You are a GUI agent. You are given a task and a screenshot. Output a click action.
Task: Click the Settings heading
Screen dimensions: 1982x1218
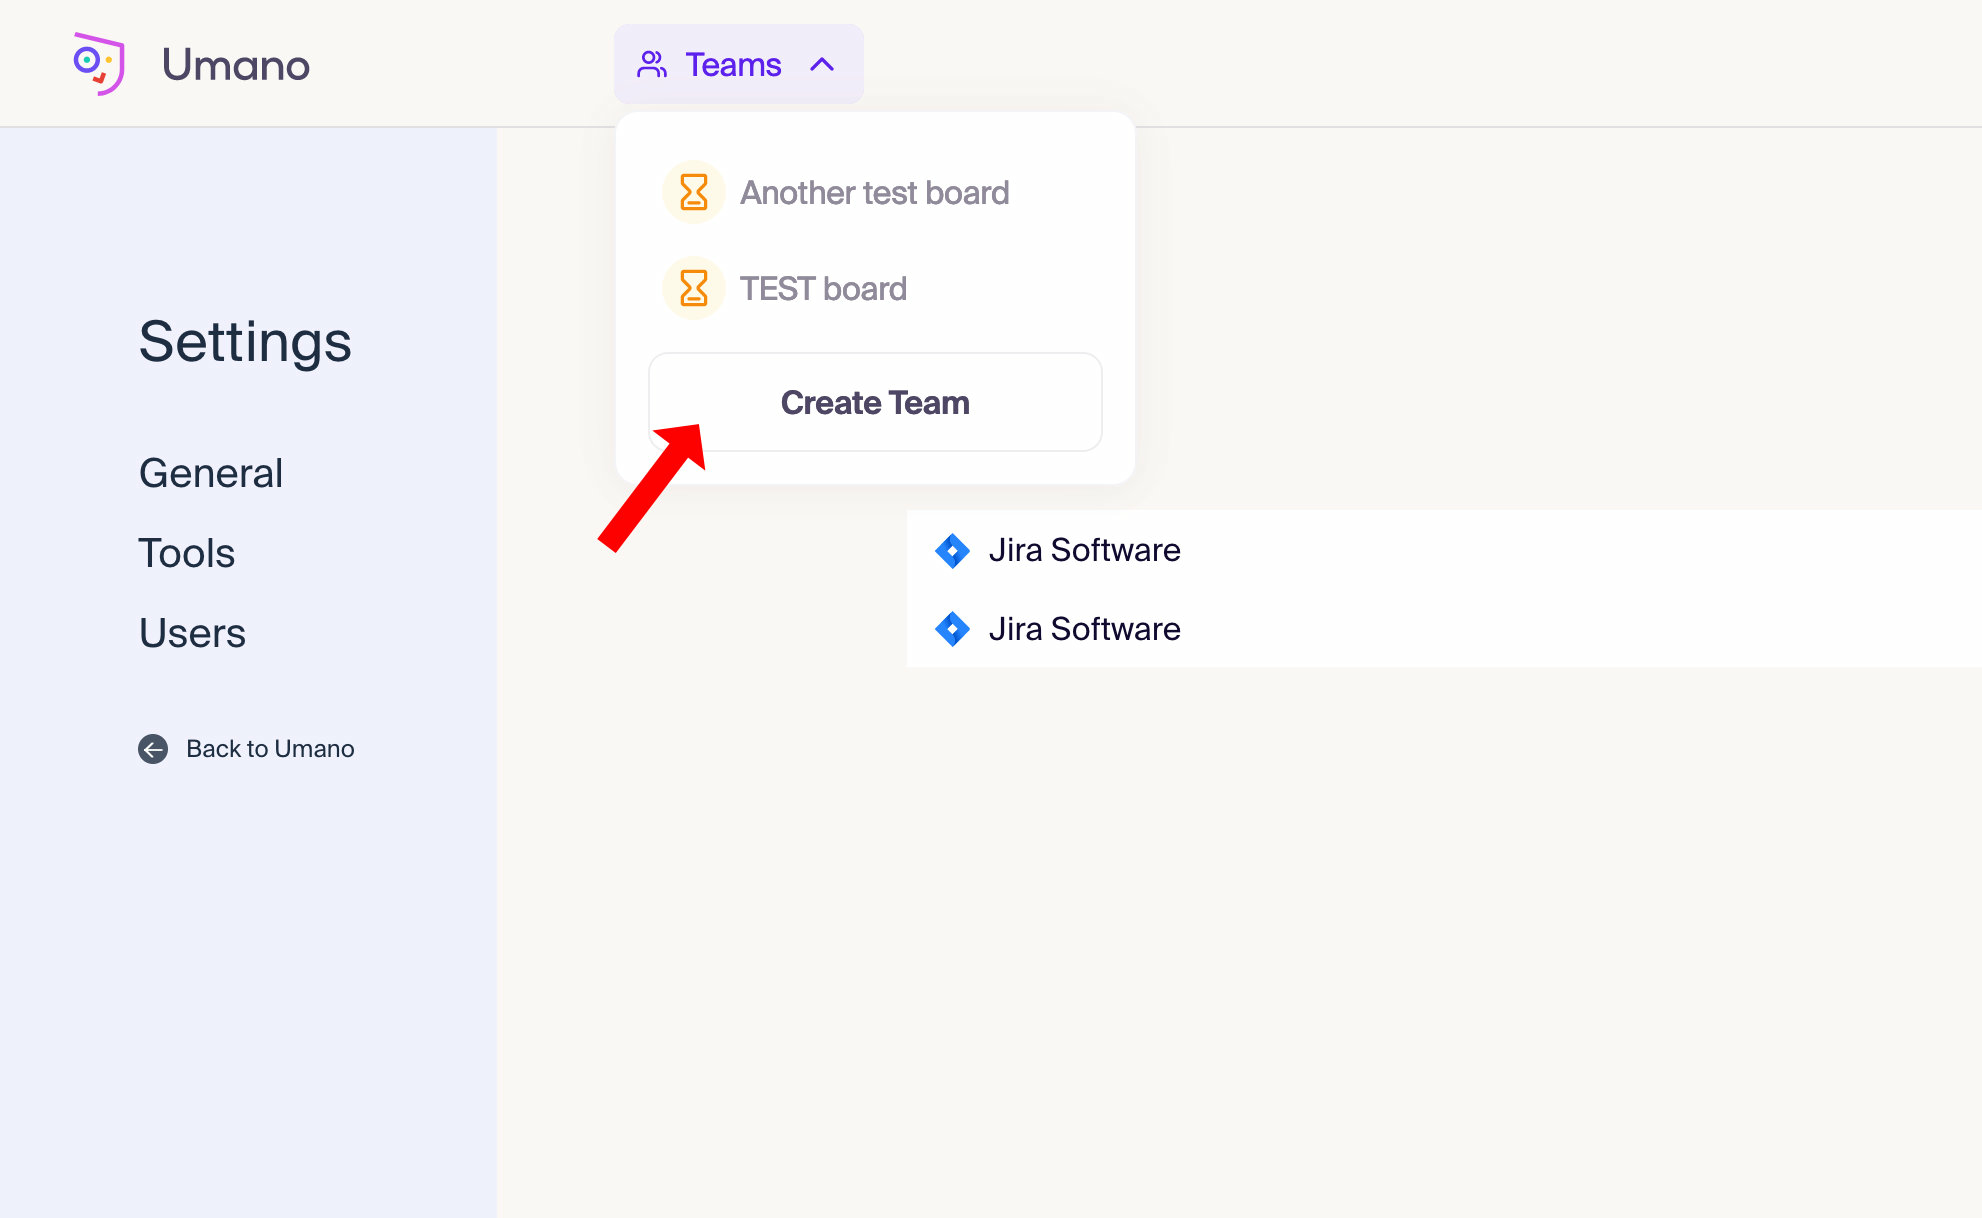point(245,341)
